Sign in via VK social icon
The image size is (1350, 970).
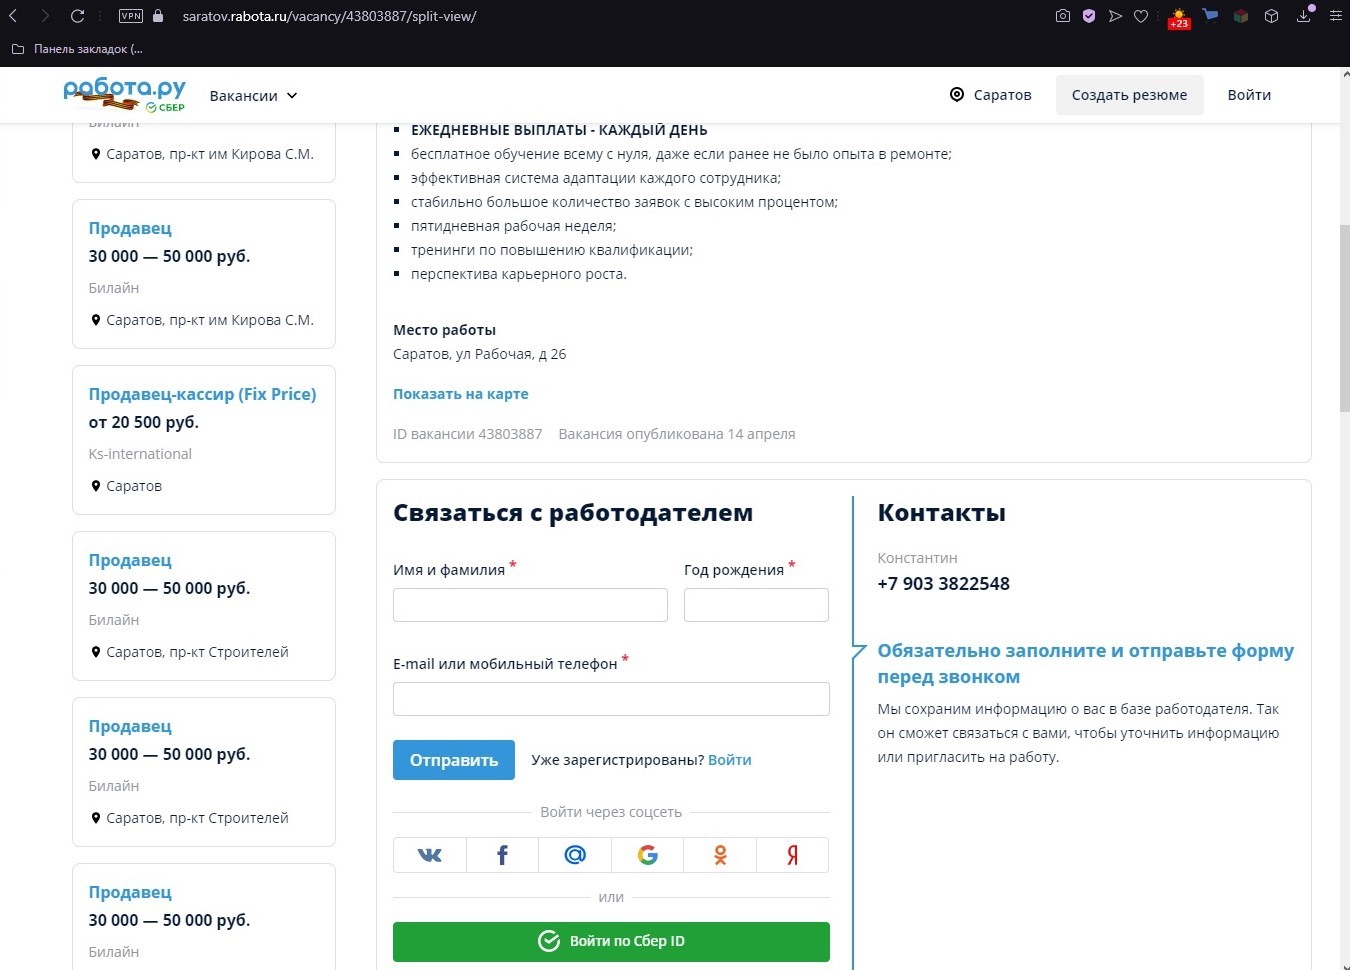tap(429, 855)
